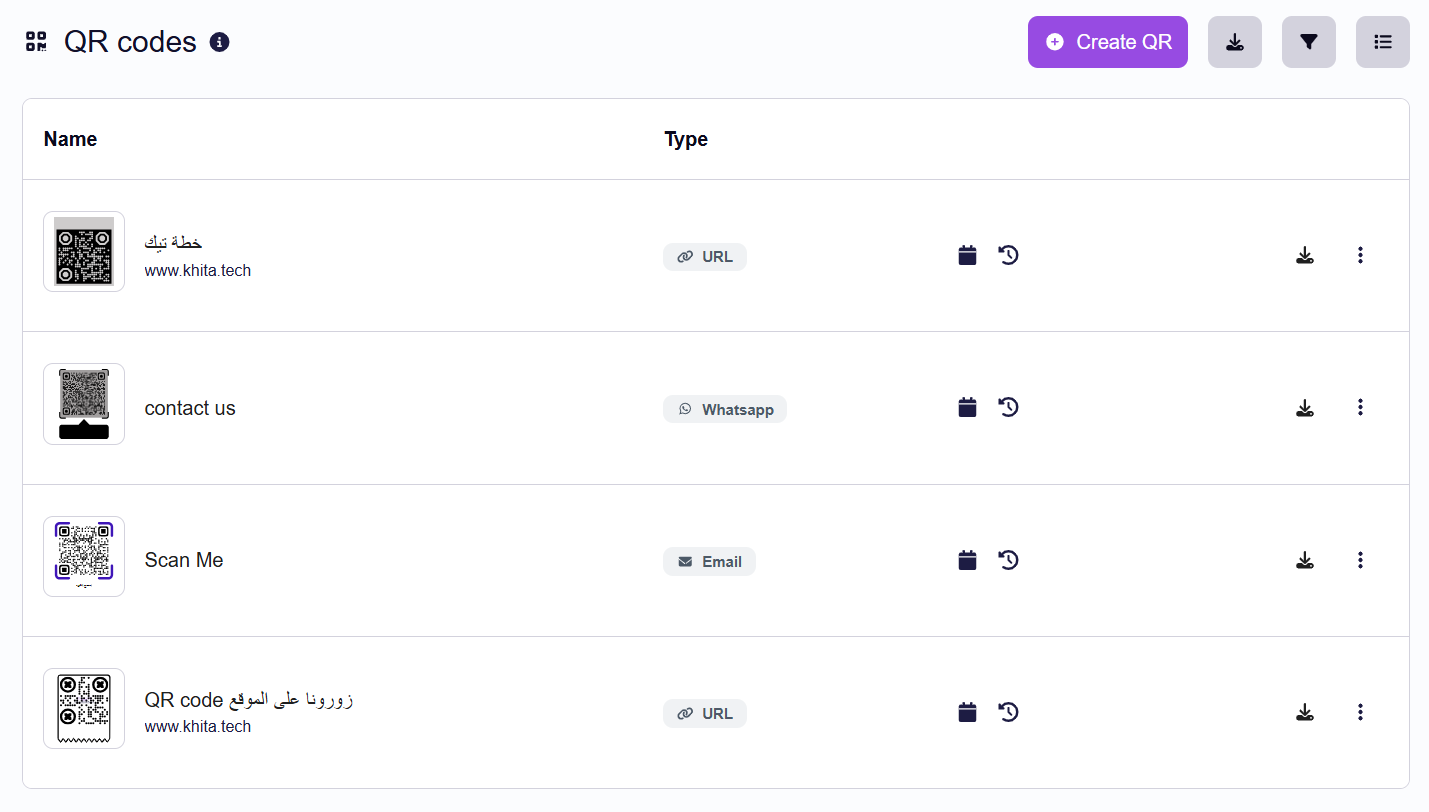The image size is (1429, 812).
Task: Click history clock icon for contact us
Action: pyautogui.click(x=1008, y=408)
